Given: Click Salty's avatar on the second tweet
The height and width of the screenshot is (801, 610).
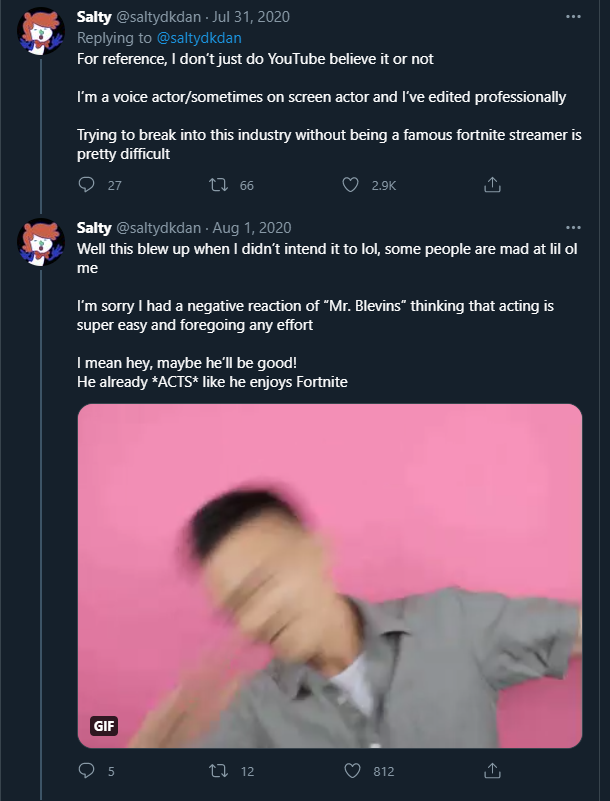Looking at the screenshot, I should pos(41,242).
